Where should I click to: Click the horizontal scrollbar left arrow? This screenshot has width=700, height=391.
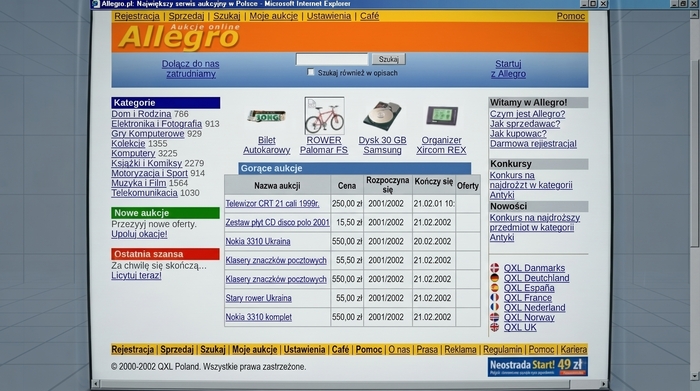pos(95,383)
